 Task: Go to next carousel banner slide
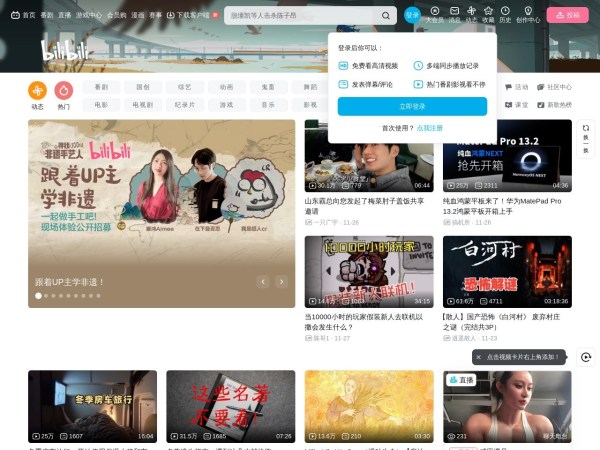tap(280, 282)
